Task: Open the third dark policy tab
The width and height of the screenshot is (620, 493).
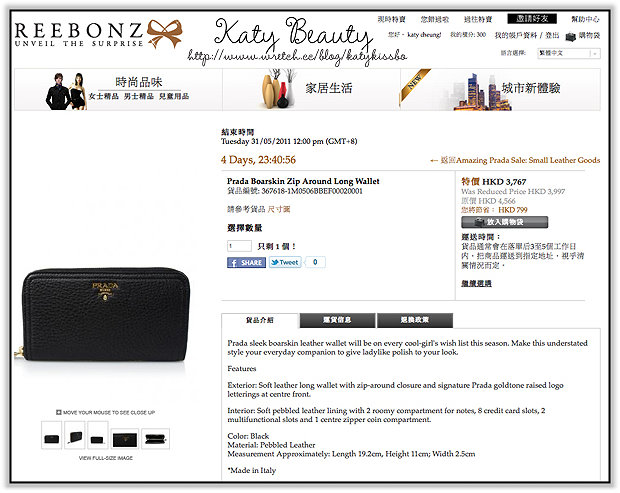Action: (x=415, y=320)
